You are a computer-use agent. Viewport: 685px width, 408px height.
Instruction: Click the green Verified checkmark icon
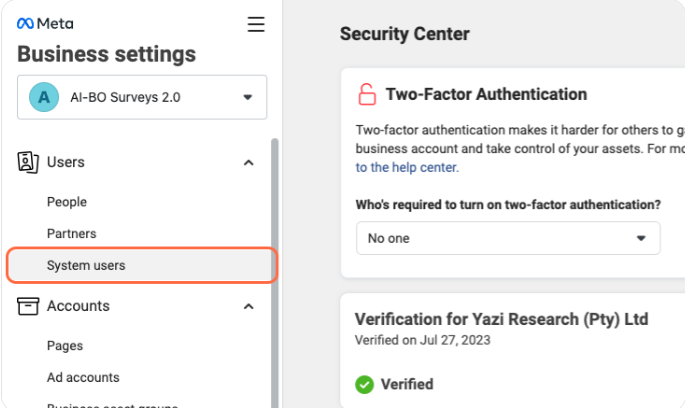click(364, 384)
